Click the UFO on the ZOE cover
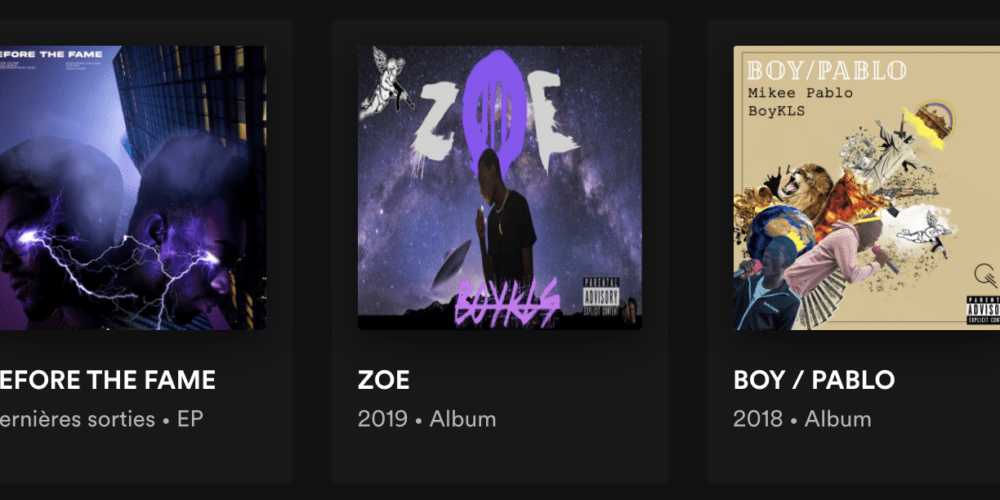 pos(451,265)
